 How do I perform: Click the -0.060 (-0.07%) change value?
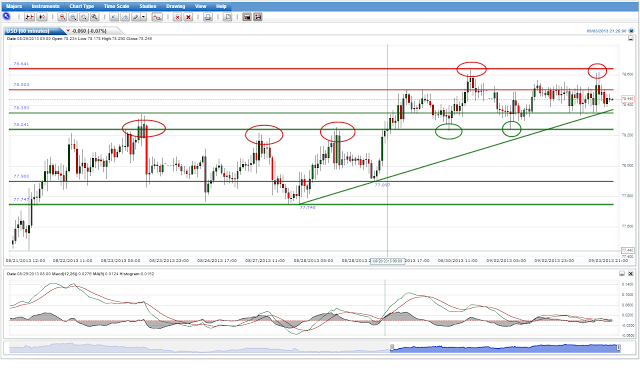pos(89,31)
